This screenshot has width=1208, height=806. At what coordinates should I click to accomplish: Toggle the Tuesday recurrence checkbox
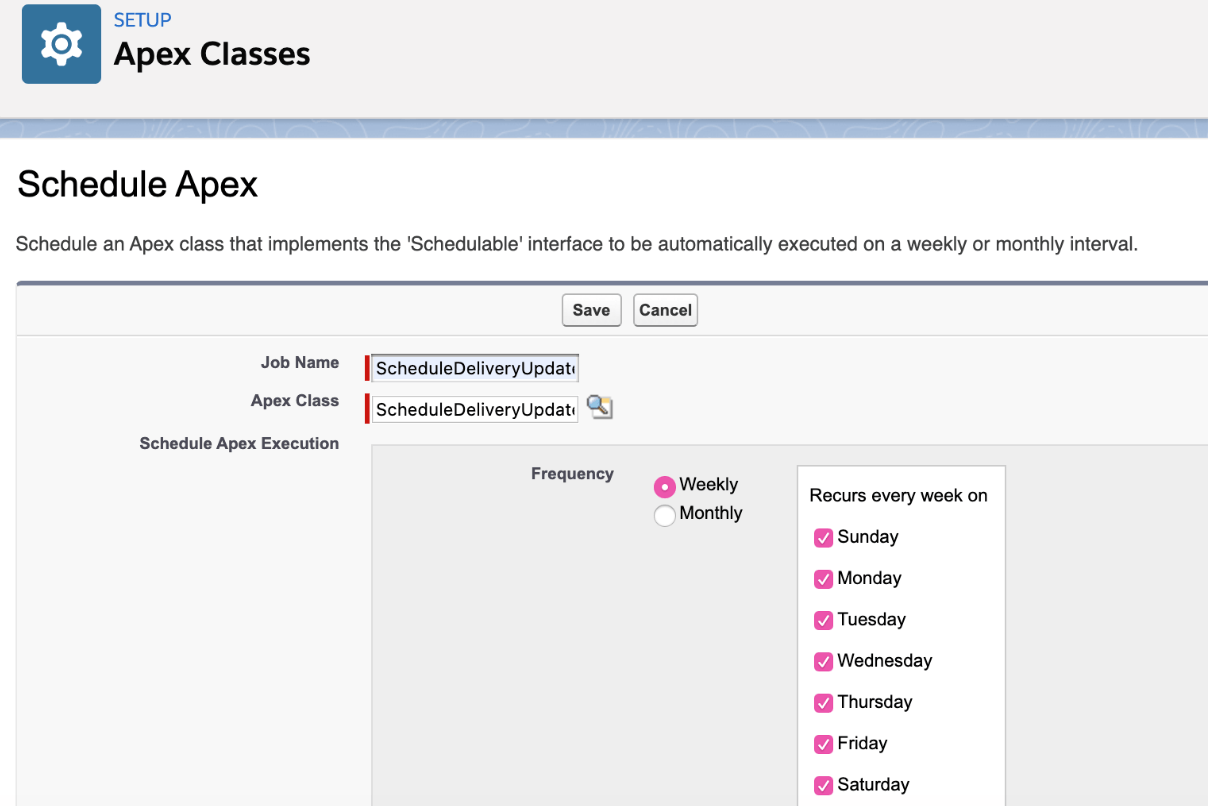tap(822, 620)
